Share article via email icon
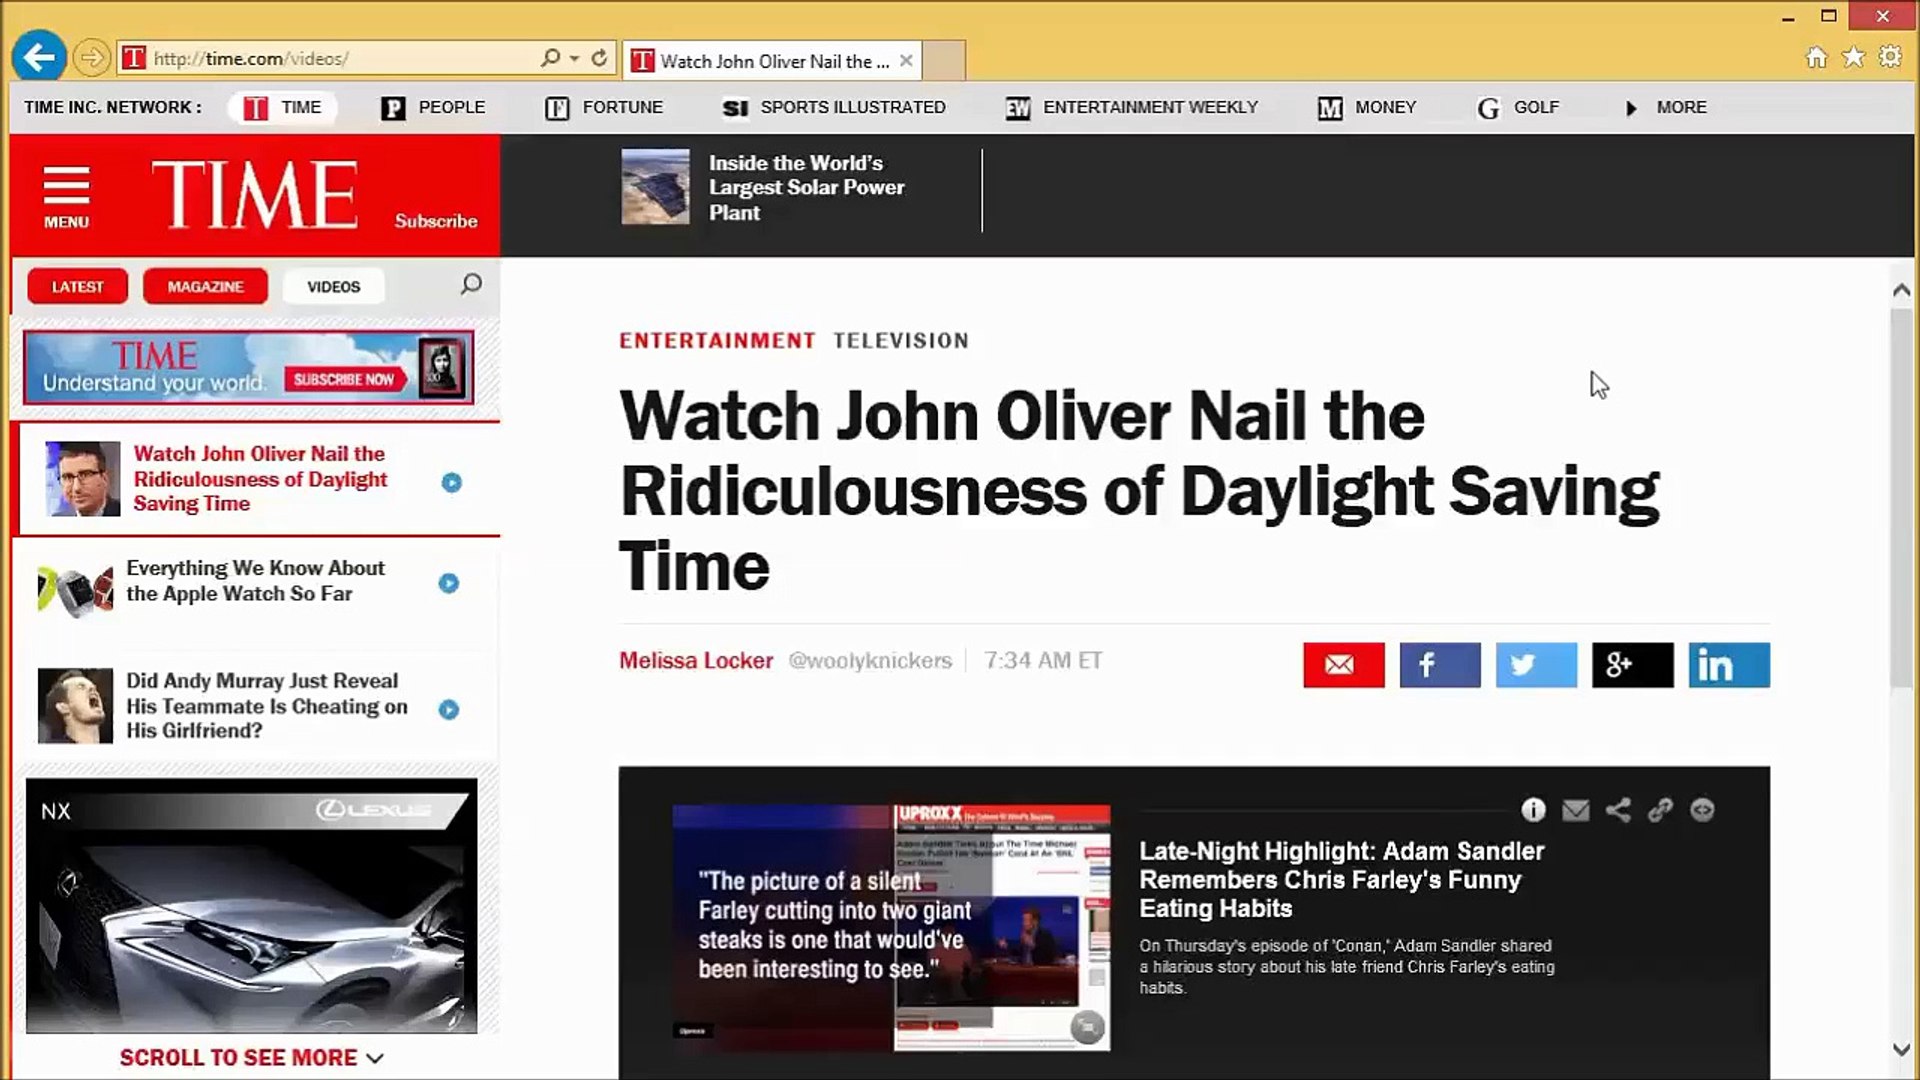1920x1080 pixels. click(1343, 665)
